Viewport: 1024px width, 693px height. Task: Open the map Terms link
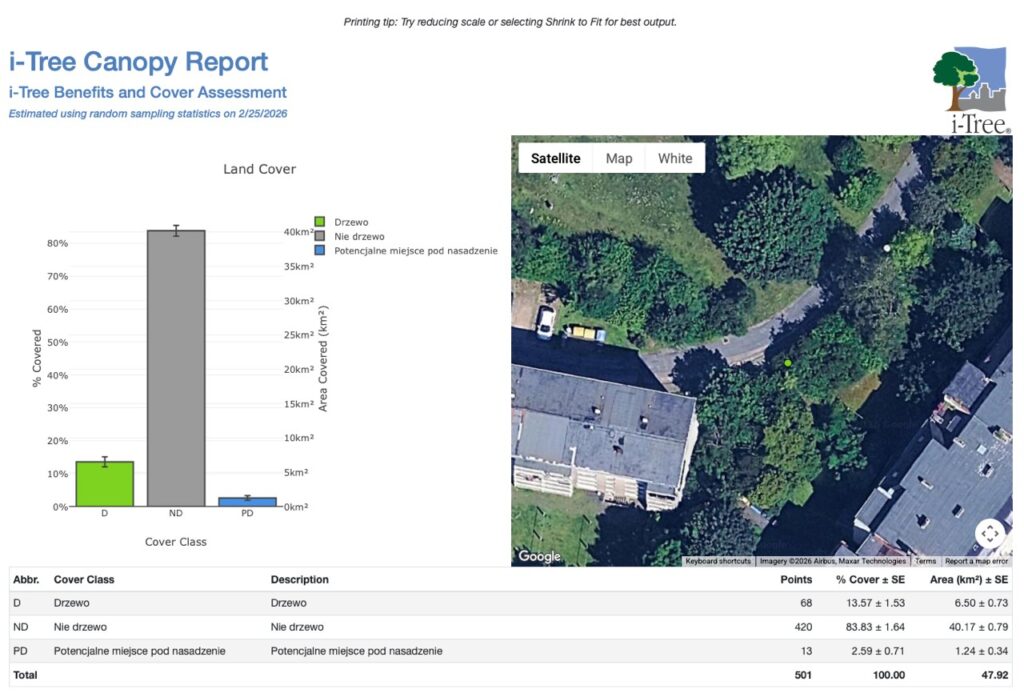tap(925, 561)
